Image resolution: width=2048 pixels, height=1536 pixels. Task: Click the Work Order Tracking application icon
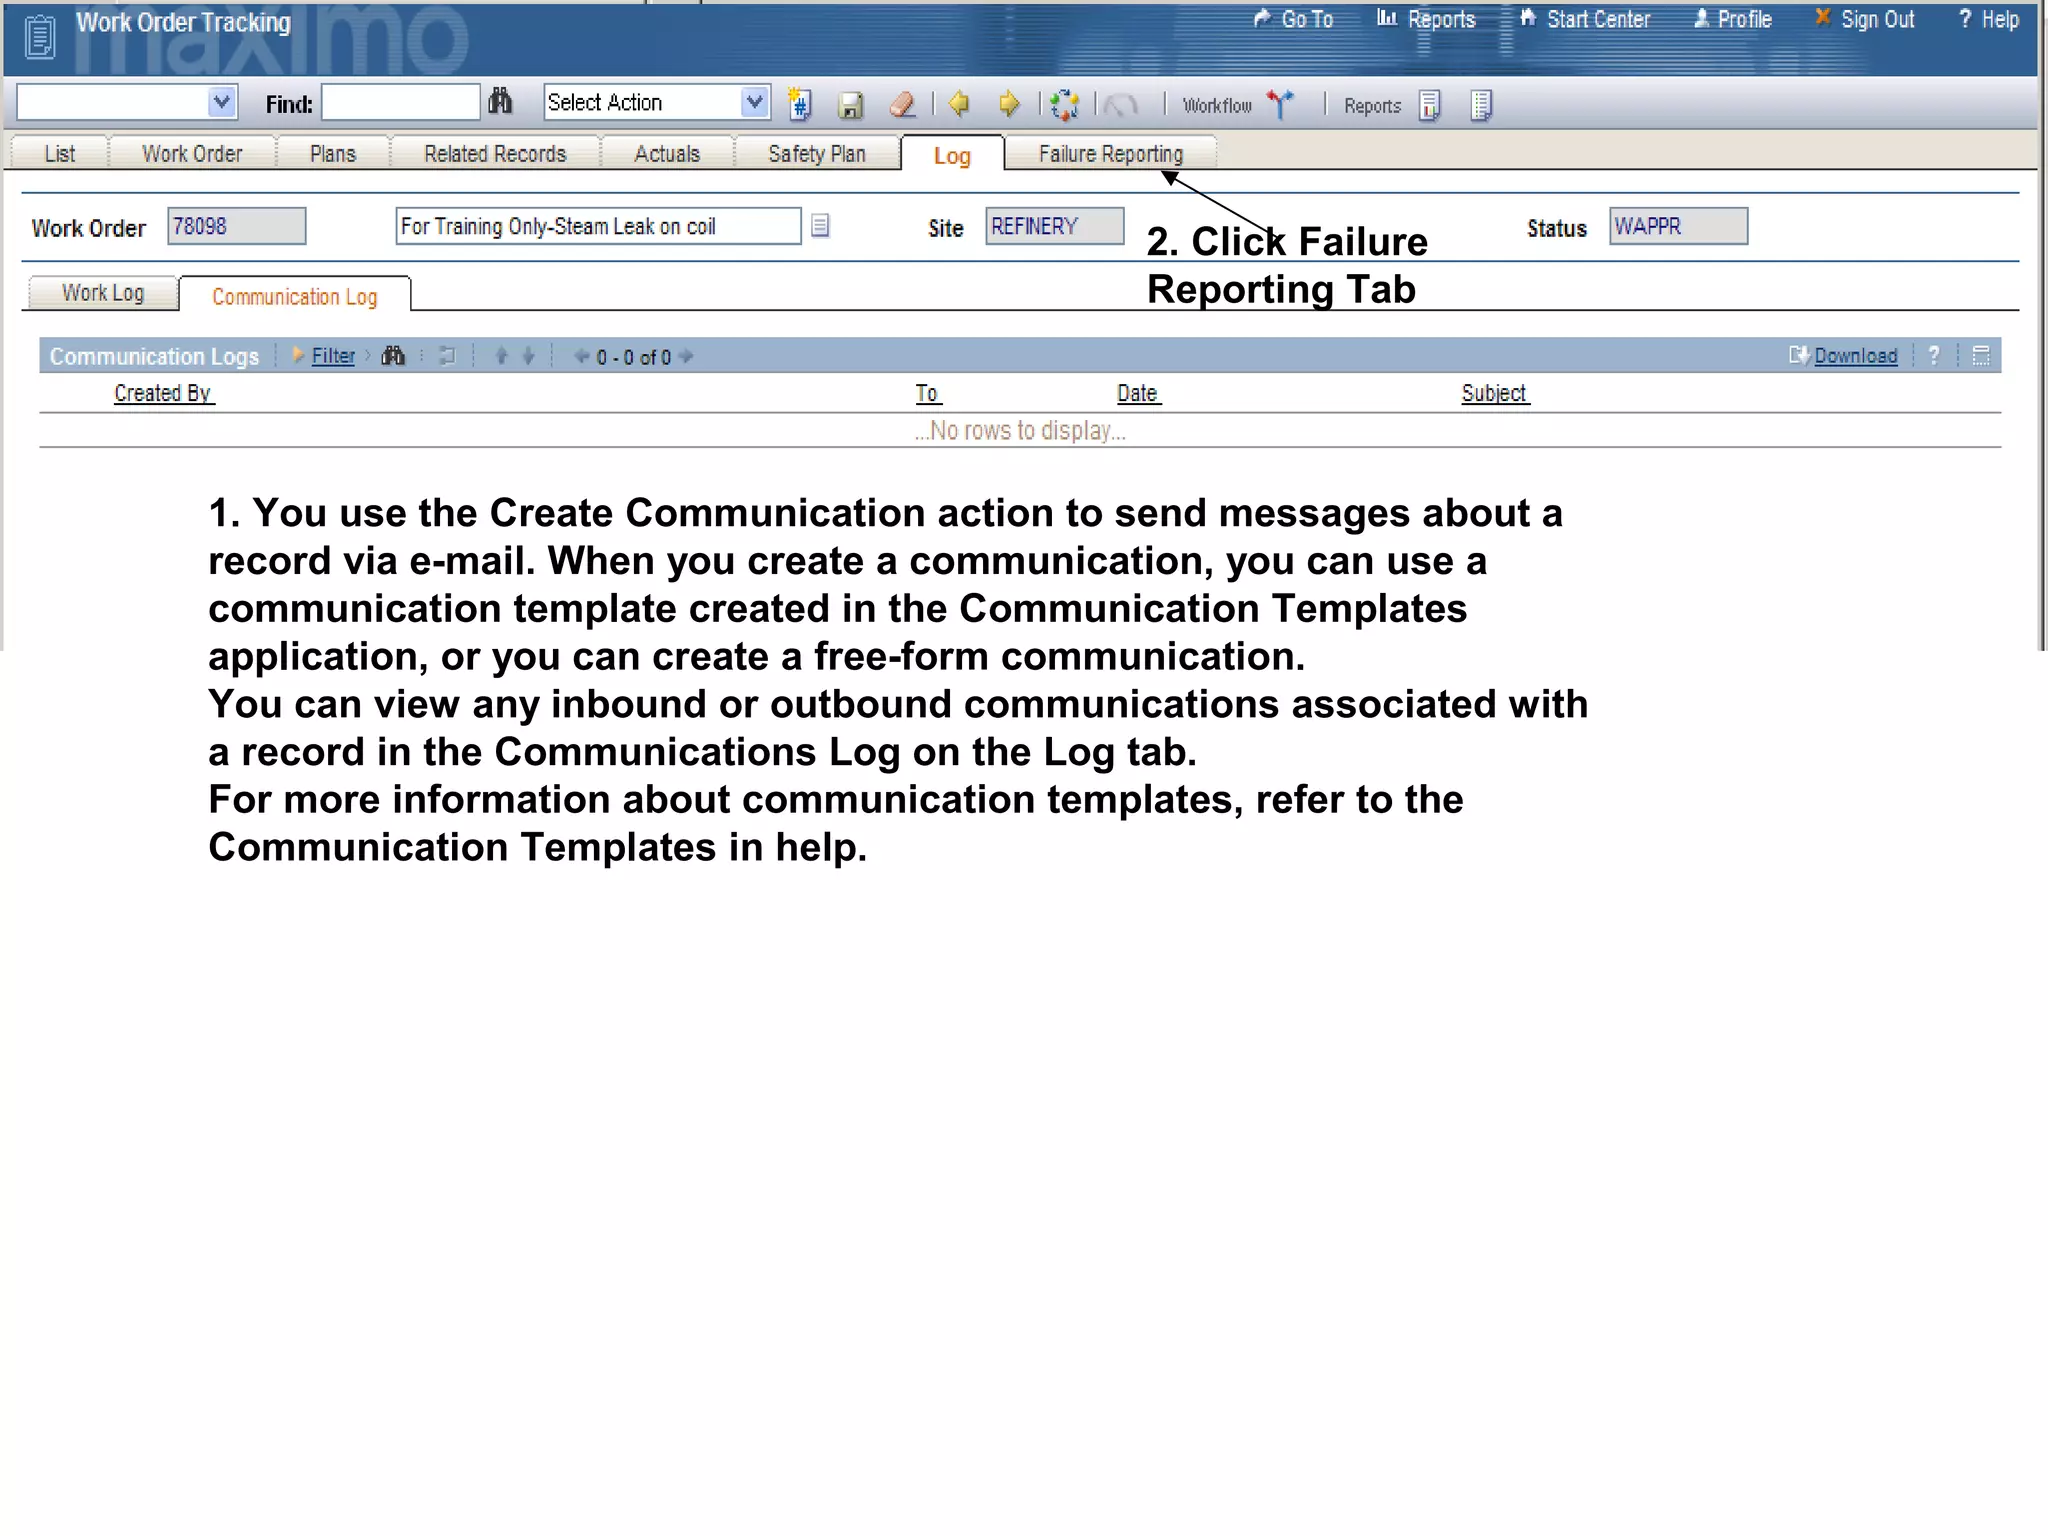pos(40,37)
